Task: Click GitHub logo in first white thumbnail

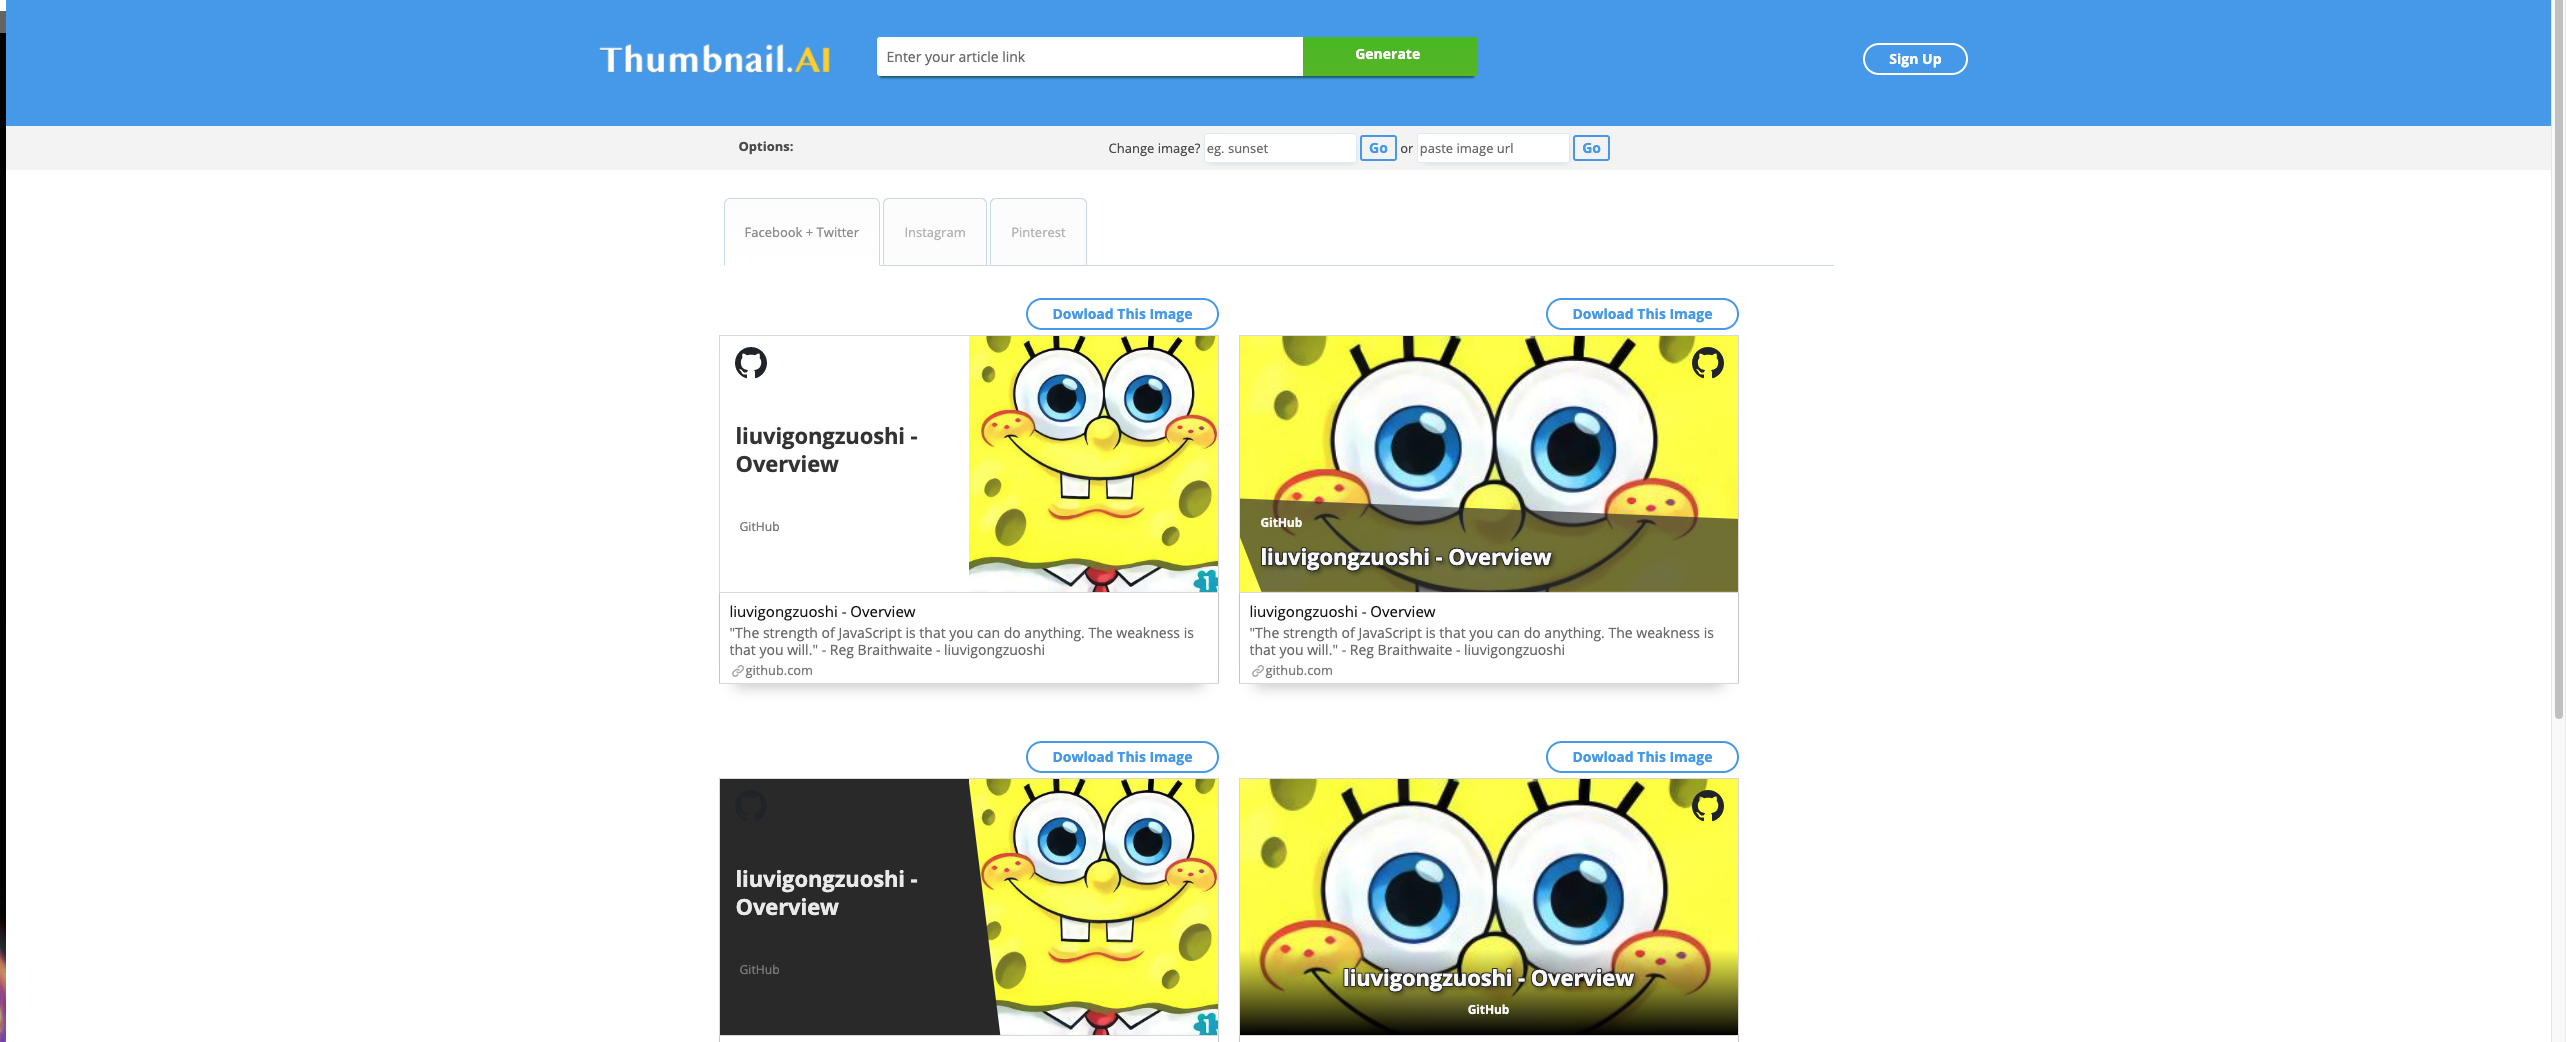Action: (751, 362)
